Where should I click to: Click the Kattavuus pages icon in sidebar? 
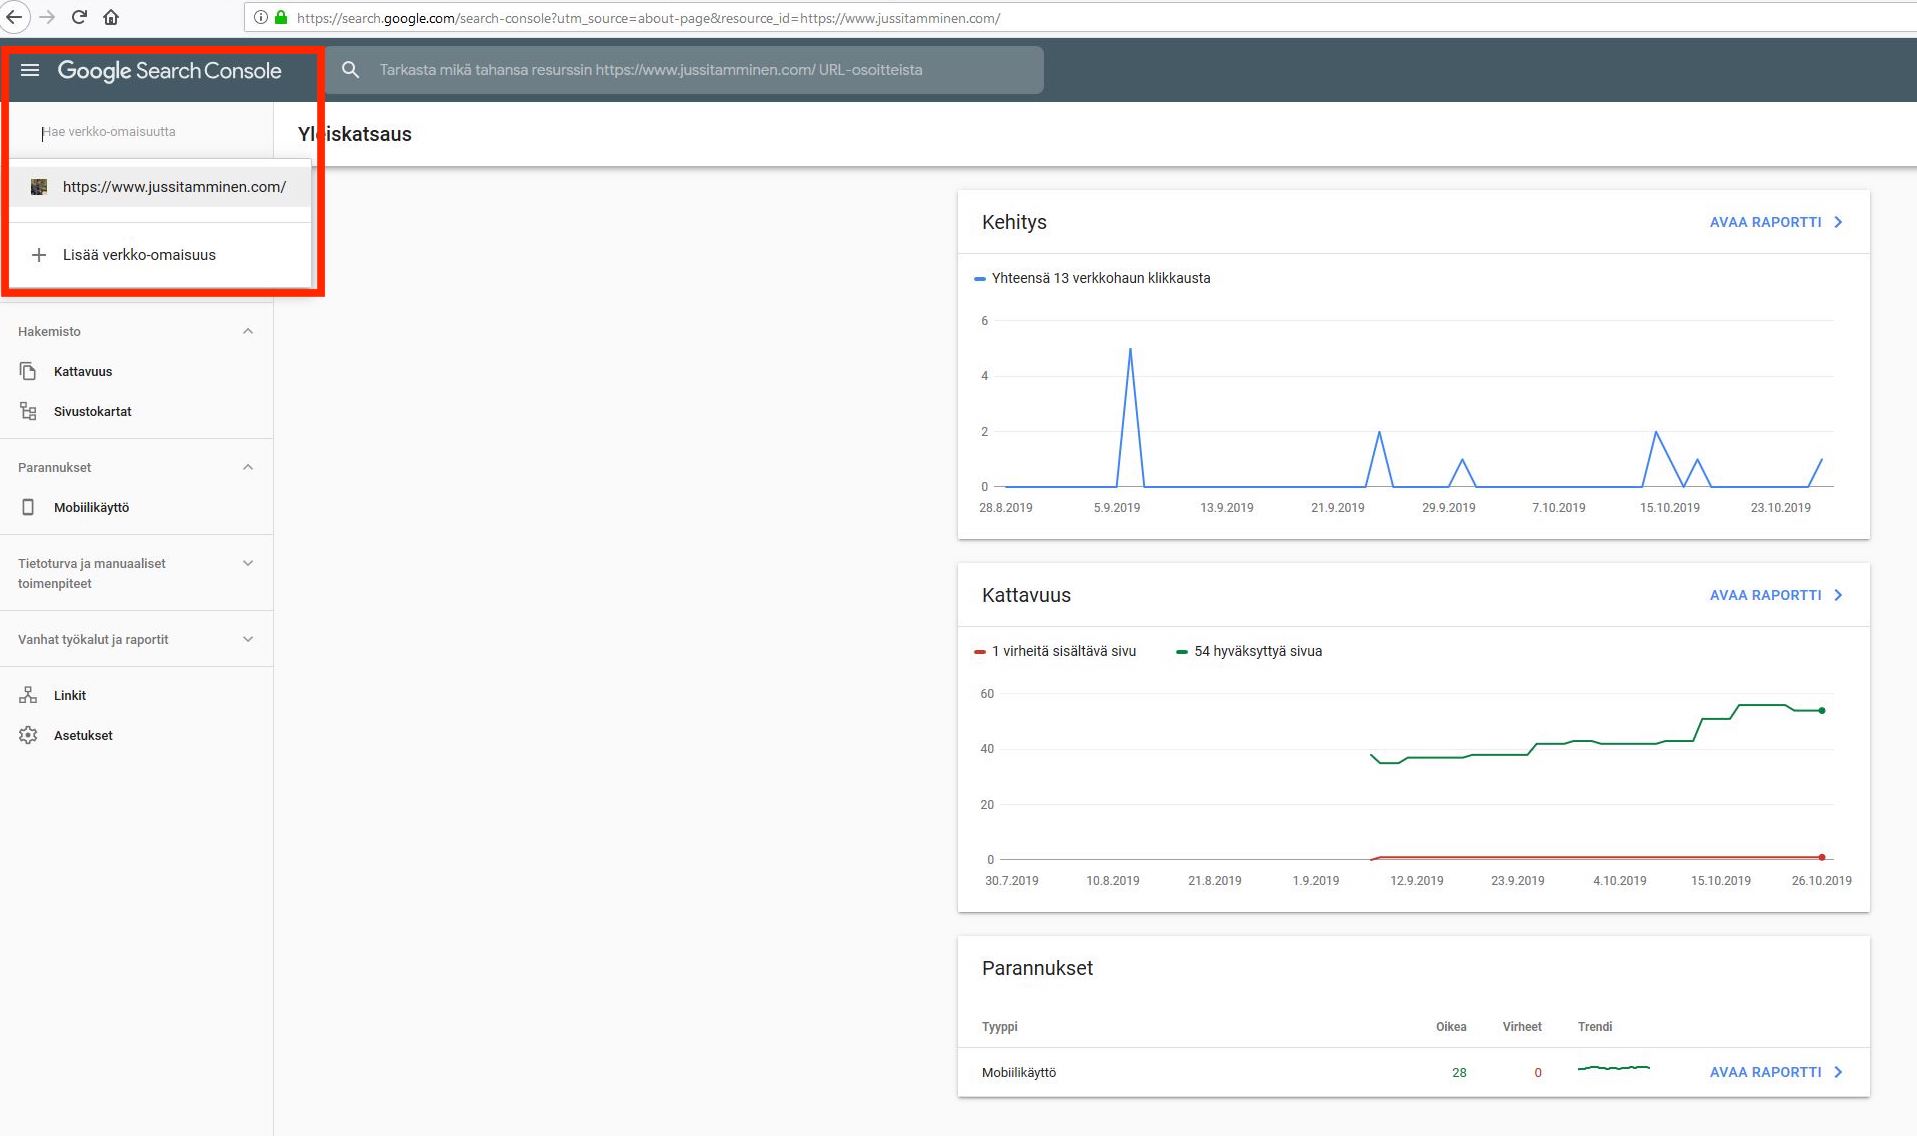pos(28,371)
